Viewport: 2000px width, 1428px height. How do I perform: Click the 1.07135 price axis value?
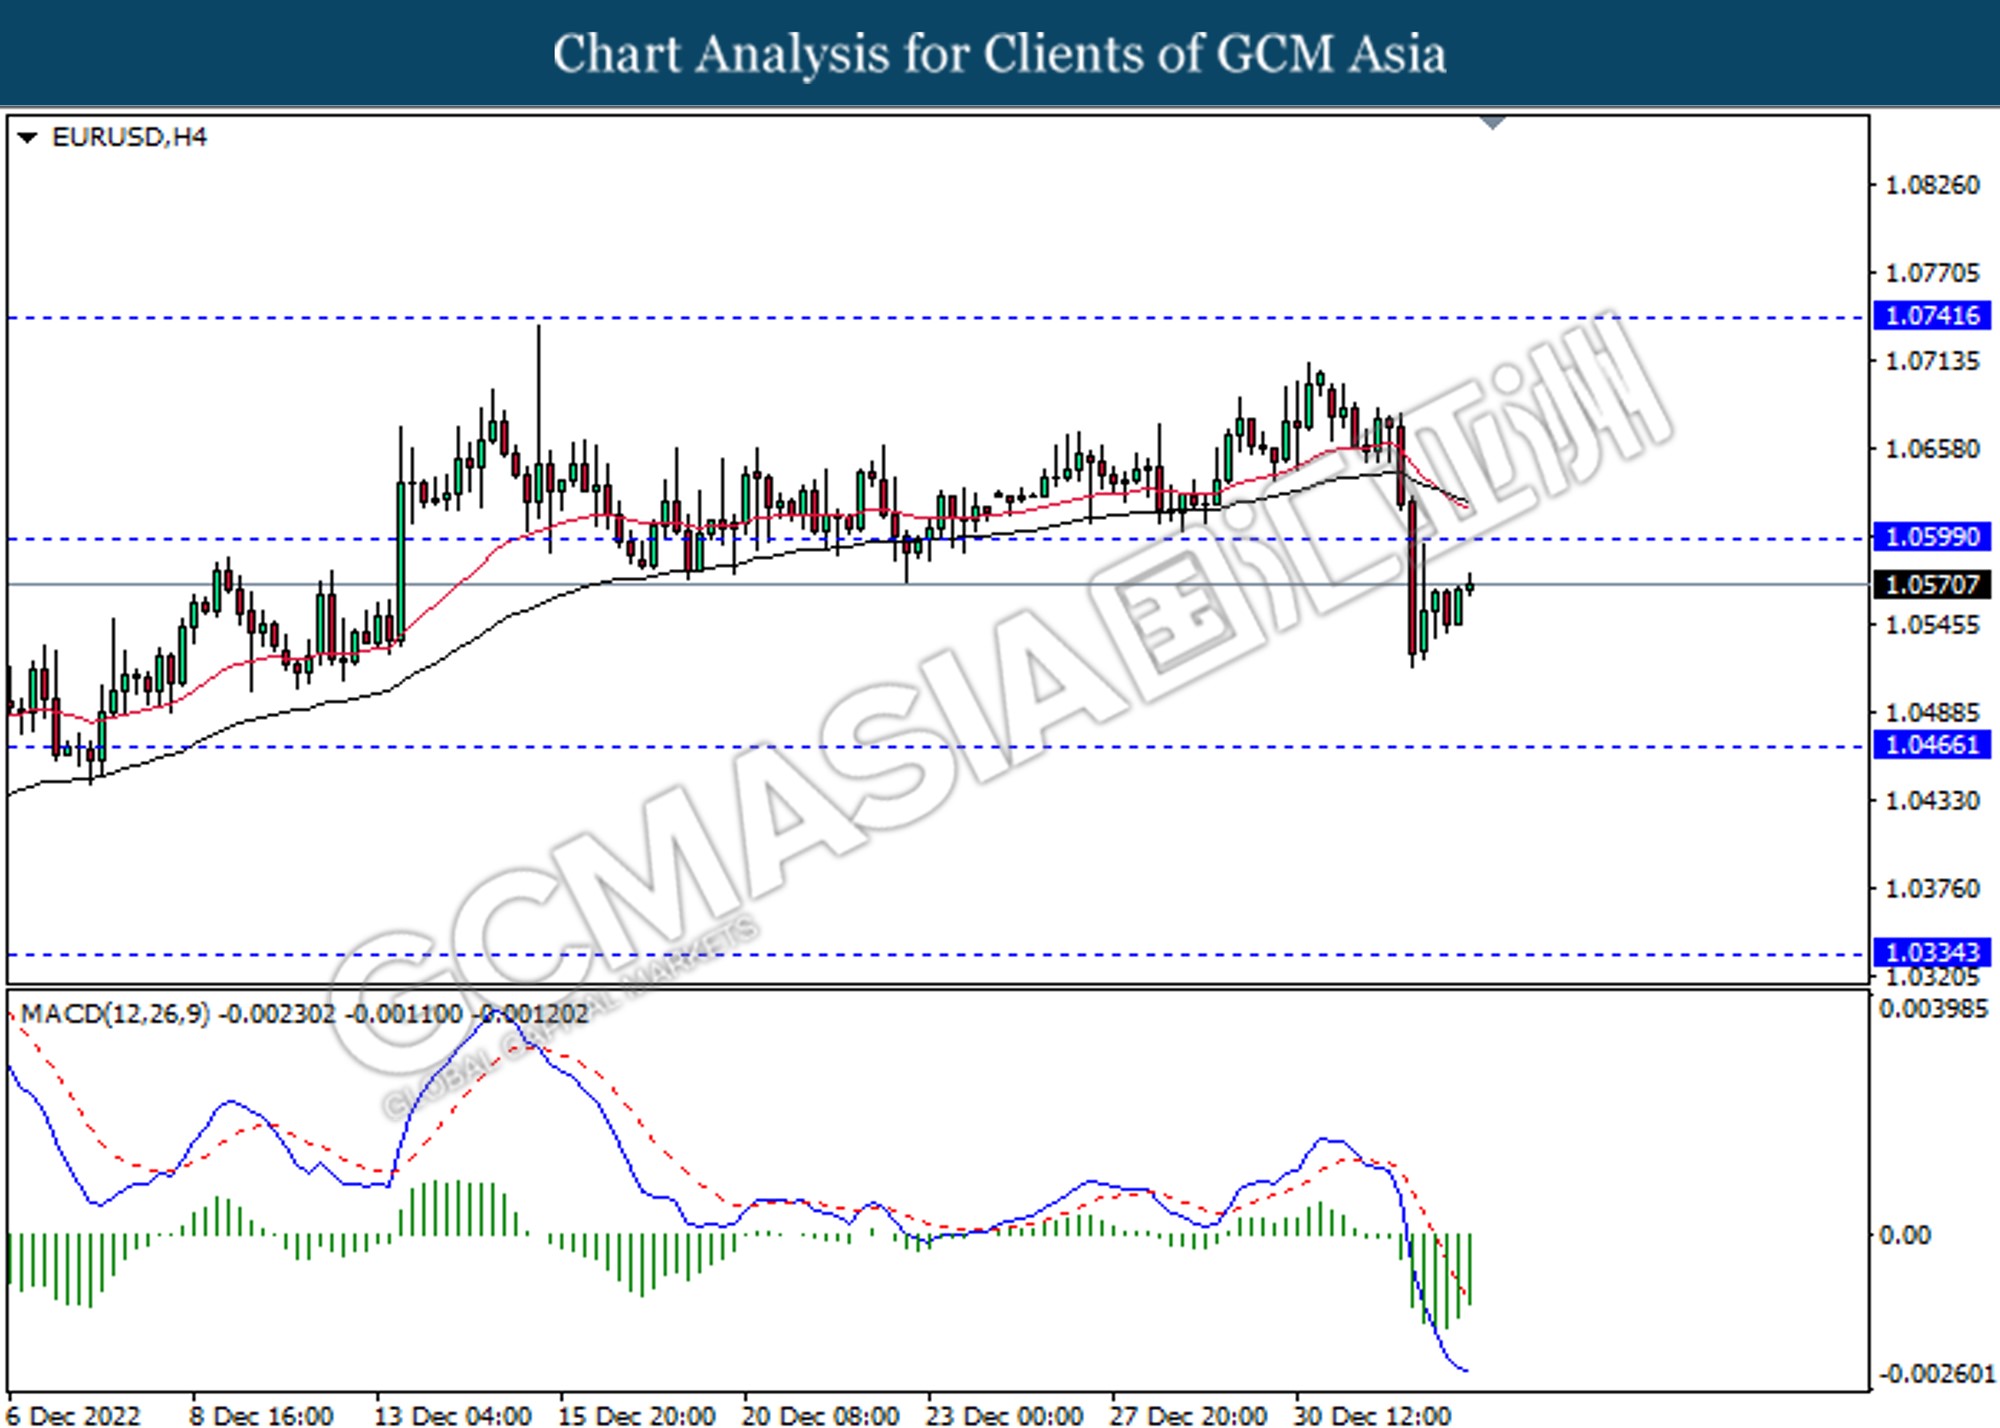click(x=1932, y=361)
